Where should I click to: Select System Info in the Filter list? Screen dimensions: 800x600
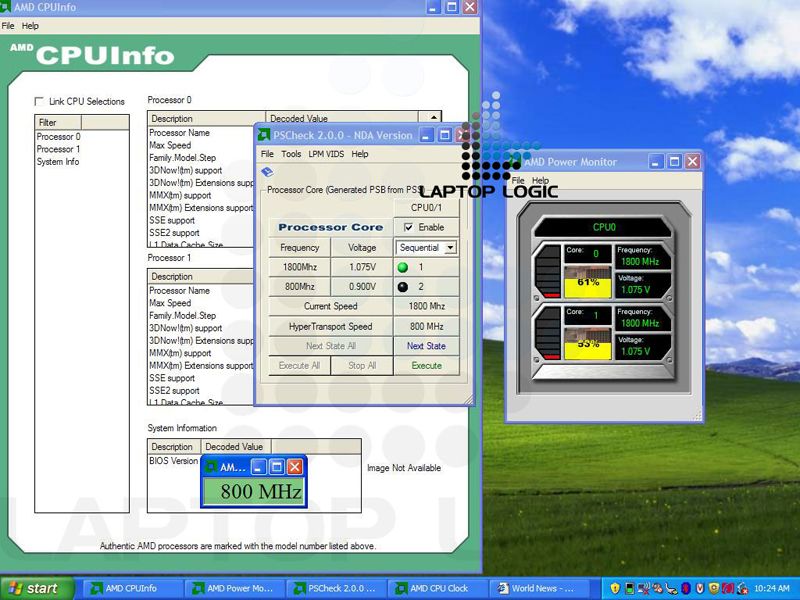pos(58,162)
